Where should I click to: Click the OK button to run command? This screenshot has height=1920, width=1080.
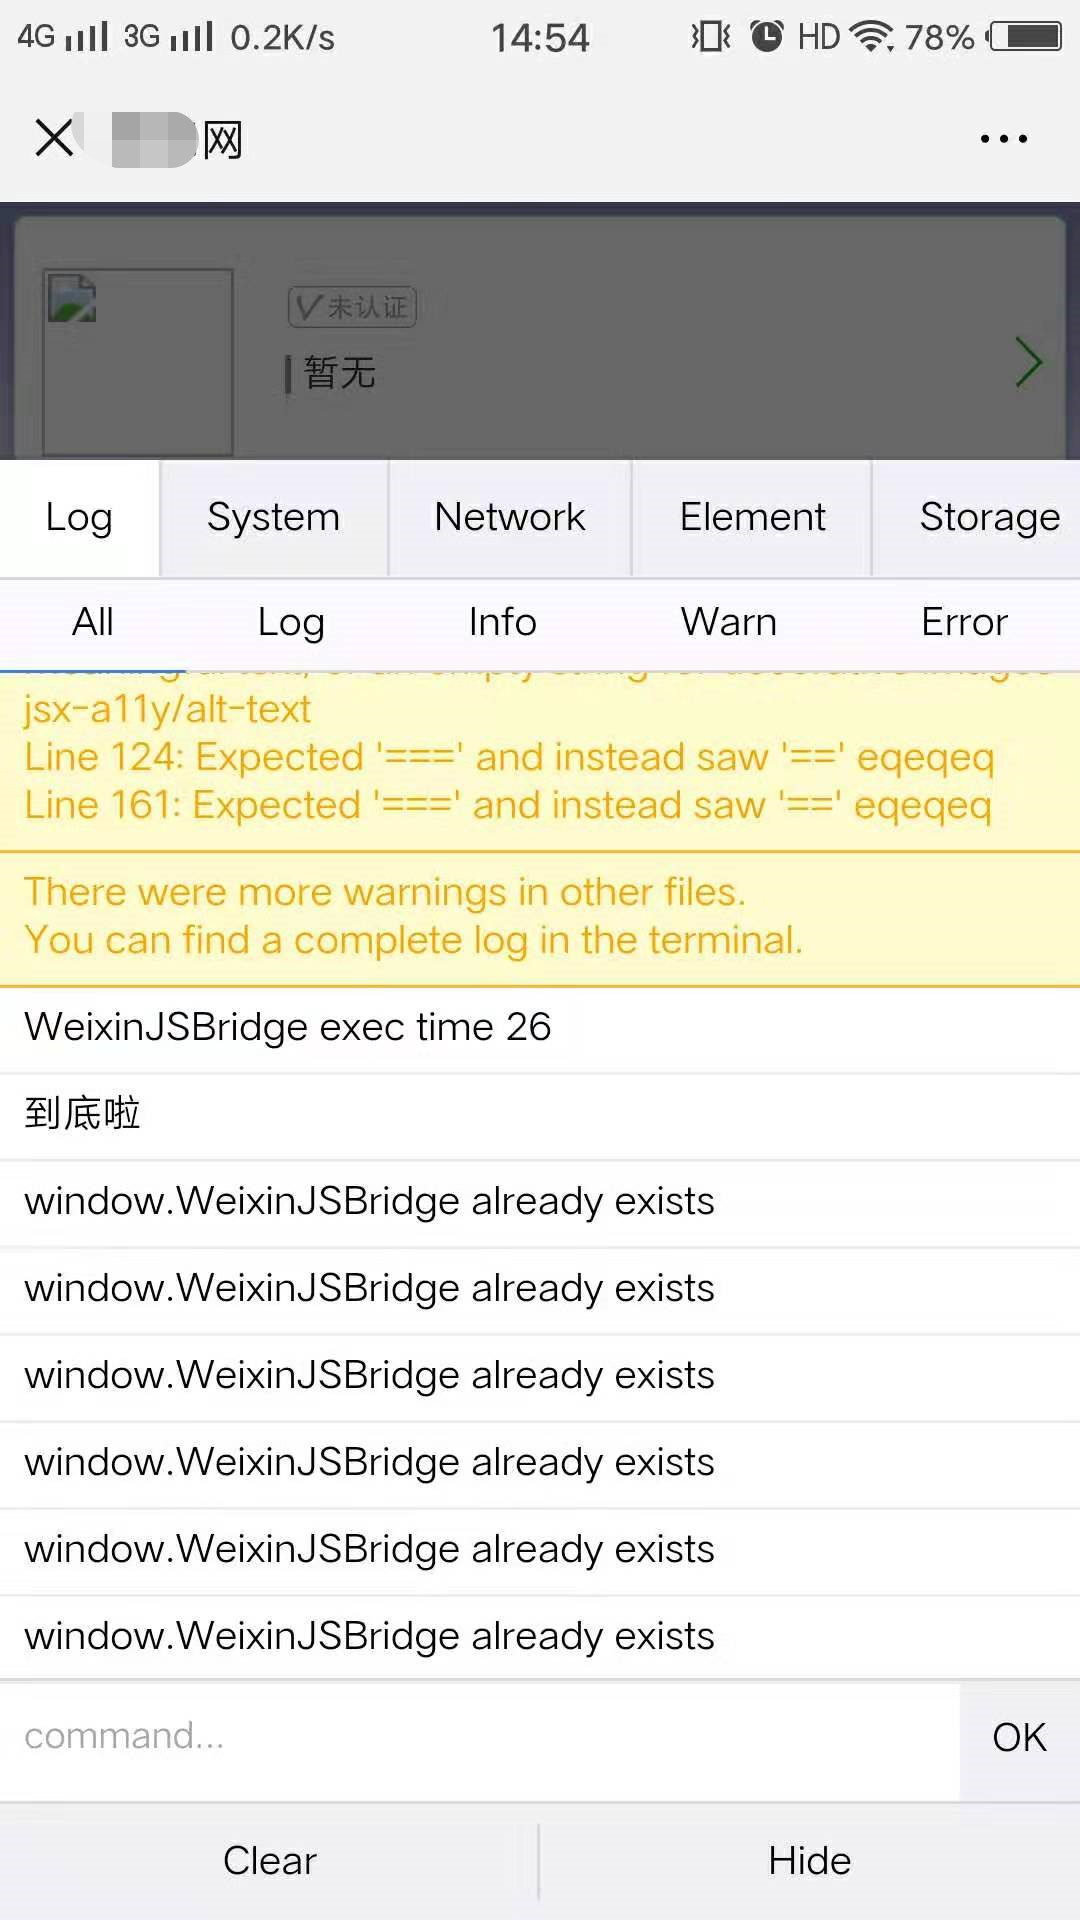click(x=1020, y=1738)
